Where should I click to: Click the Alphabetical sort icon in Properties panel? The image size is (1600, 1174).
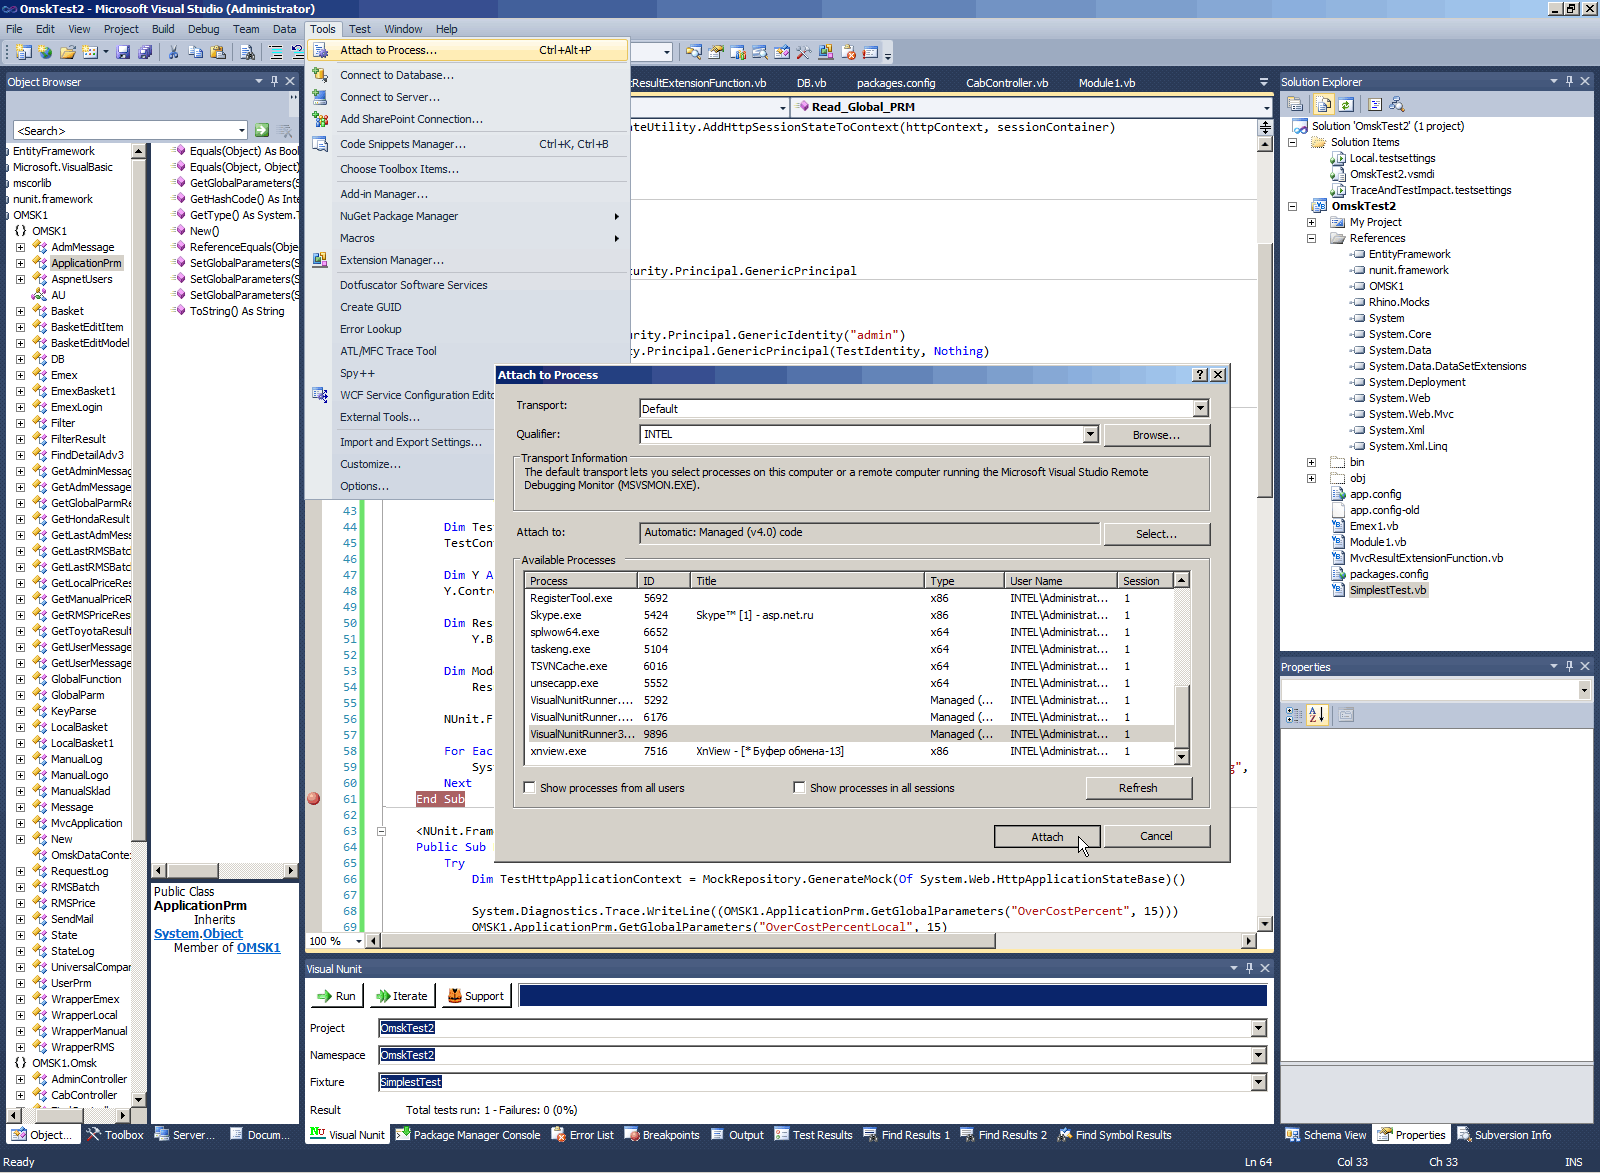[x=1316, y=714]
